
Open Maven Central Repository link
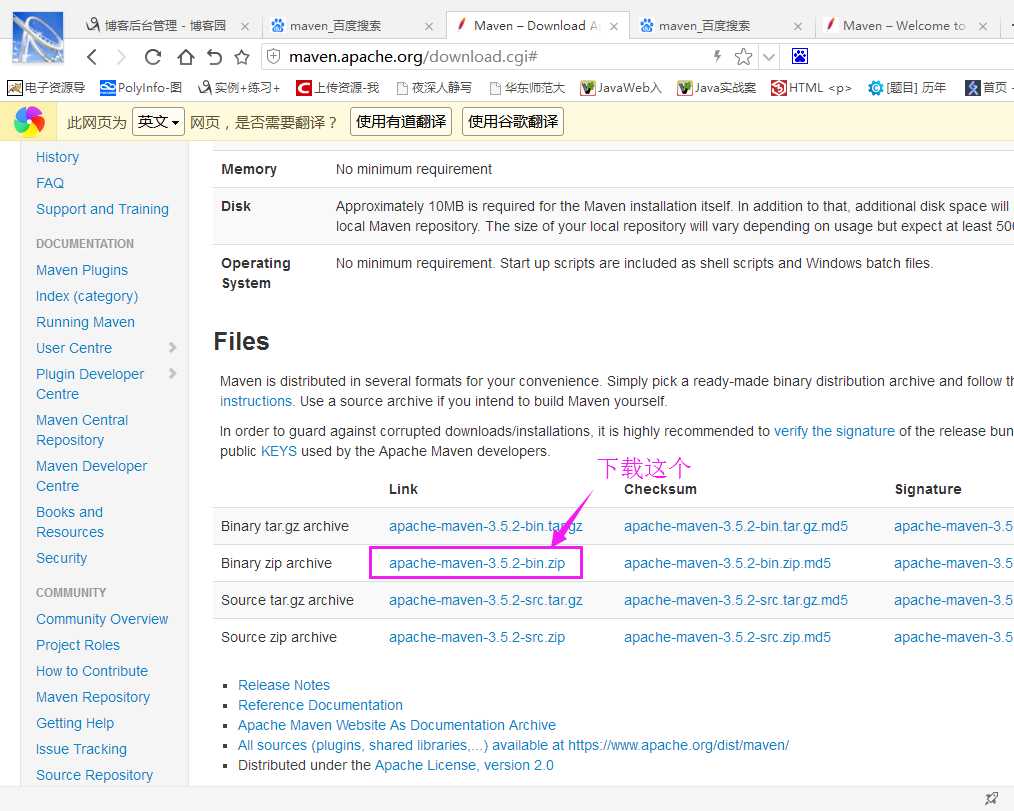pyautogui.click(x=82, y=430)
